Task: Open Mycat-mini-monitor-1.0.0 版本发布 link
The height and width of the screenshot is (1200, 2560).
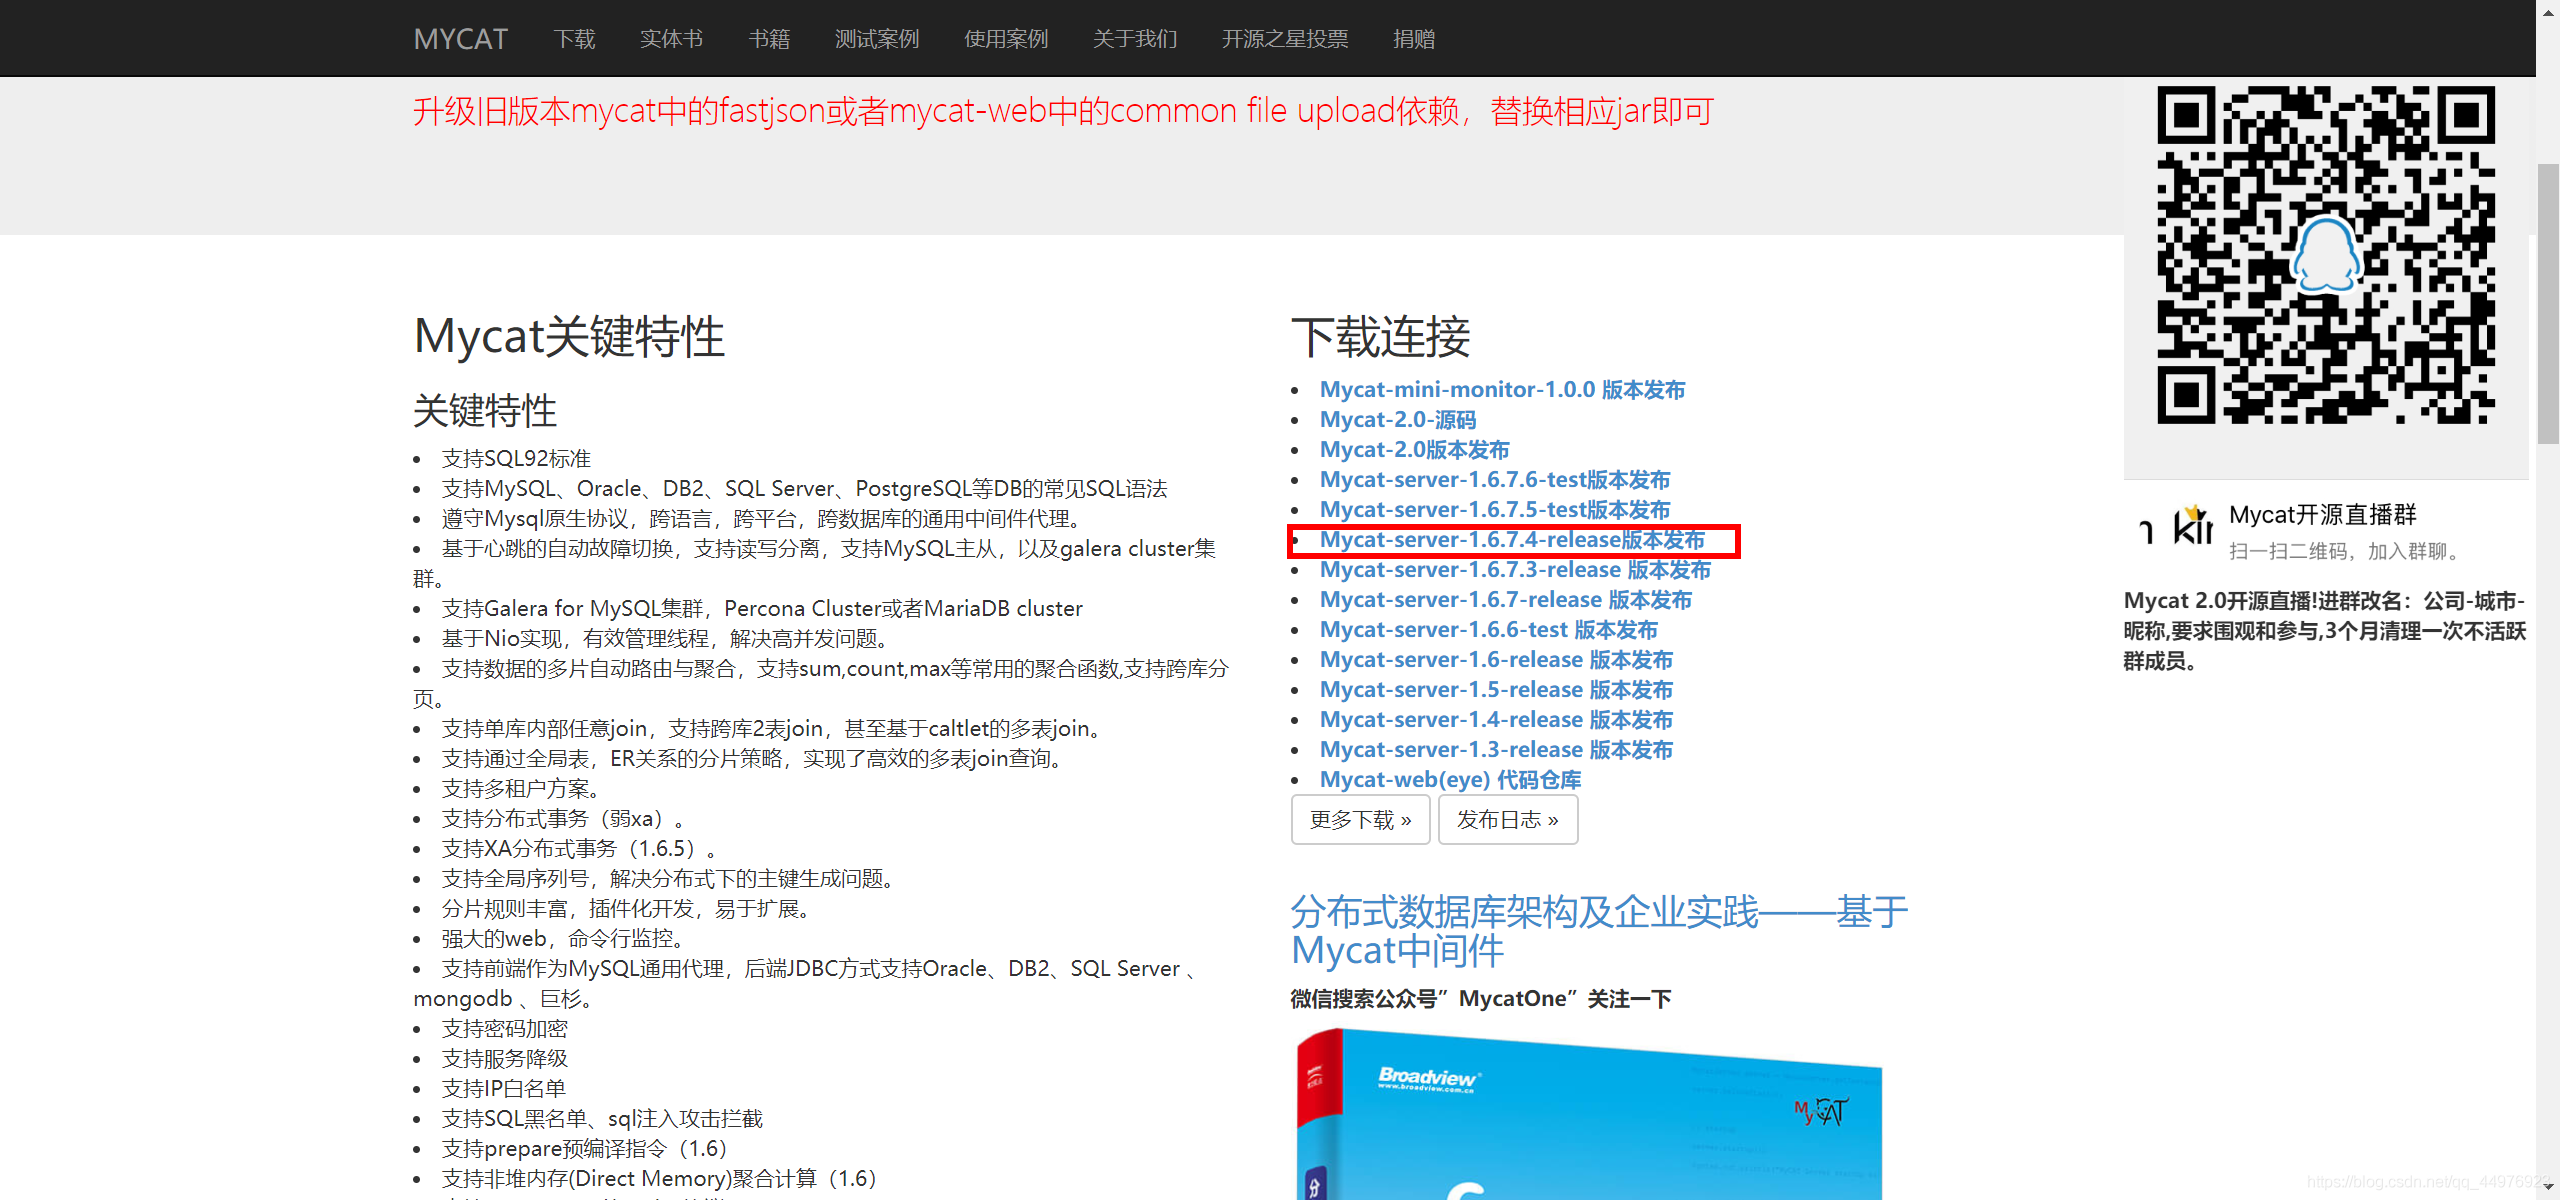Action: click(1502, 390)
